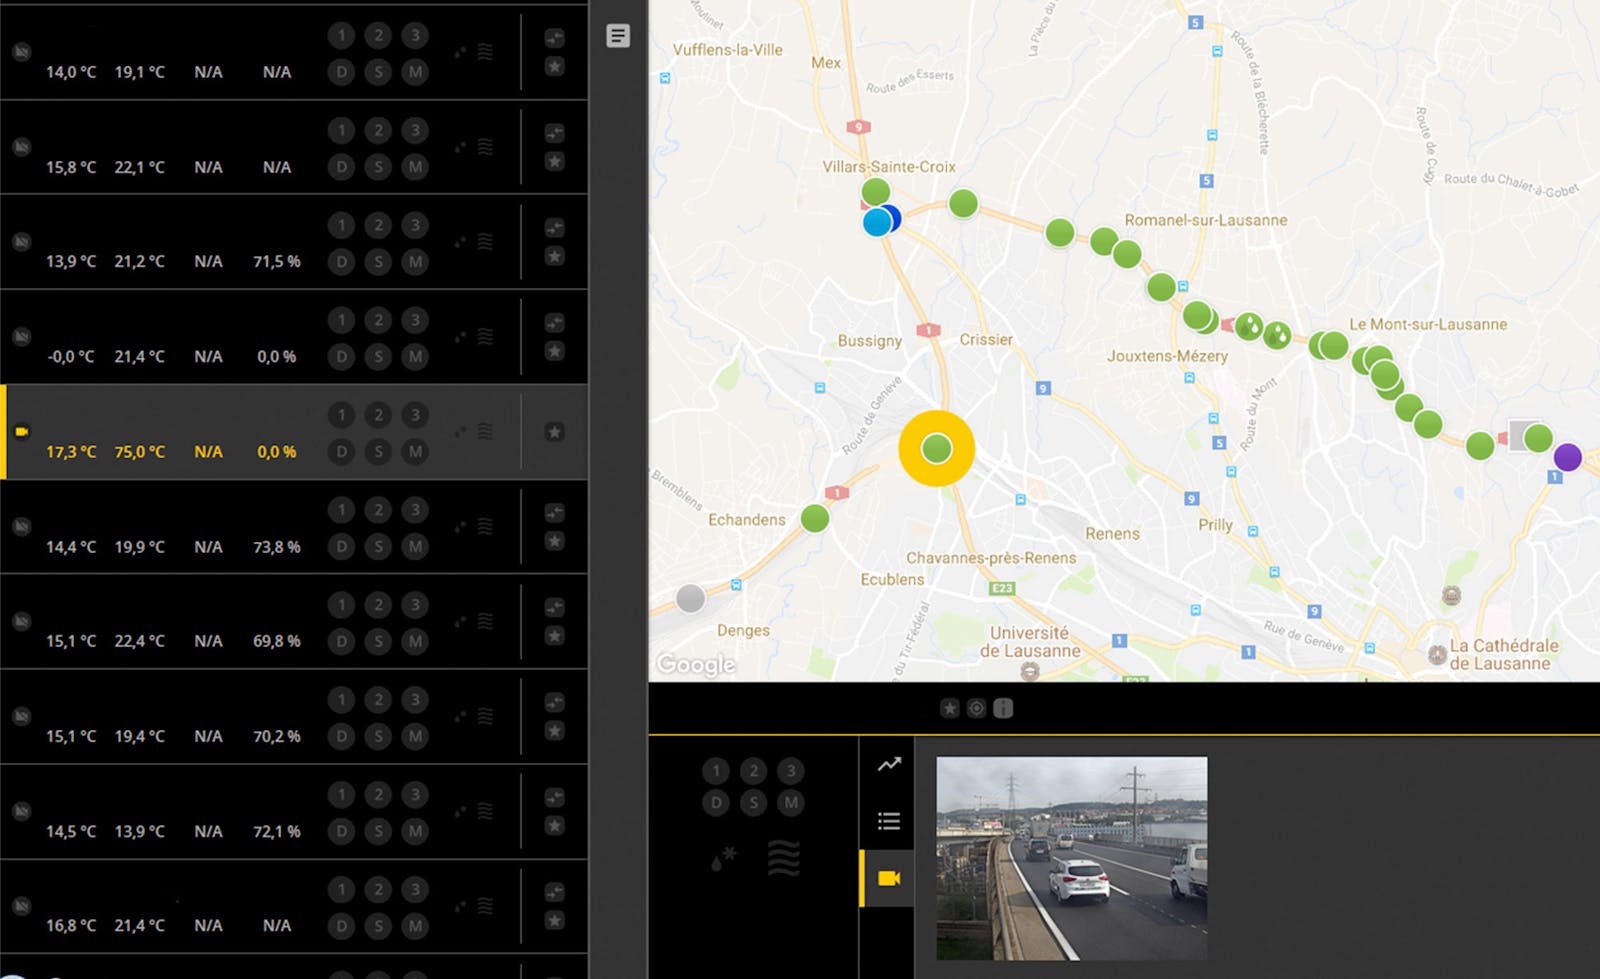The height and width of the screenshot is (979, 1600).
Task: Enable sensor 1 on the highlighted station row
Action: pos(341,413)
